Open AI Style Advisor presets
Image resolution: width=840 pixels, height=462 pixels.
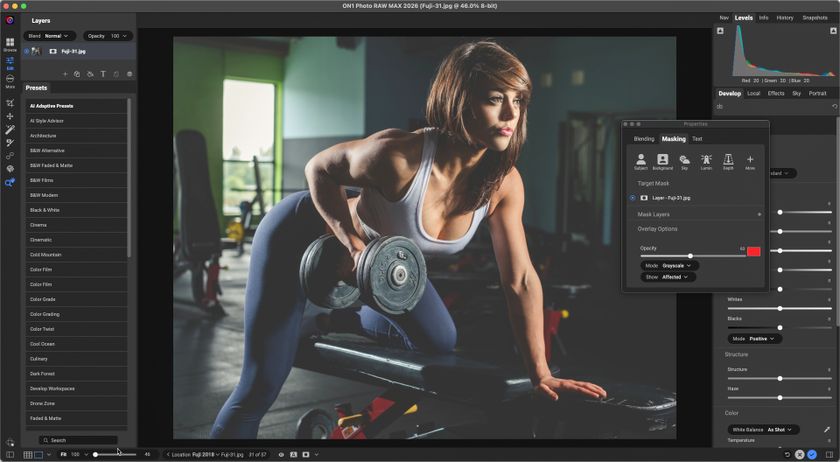(77, 121)
